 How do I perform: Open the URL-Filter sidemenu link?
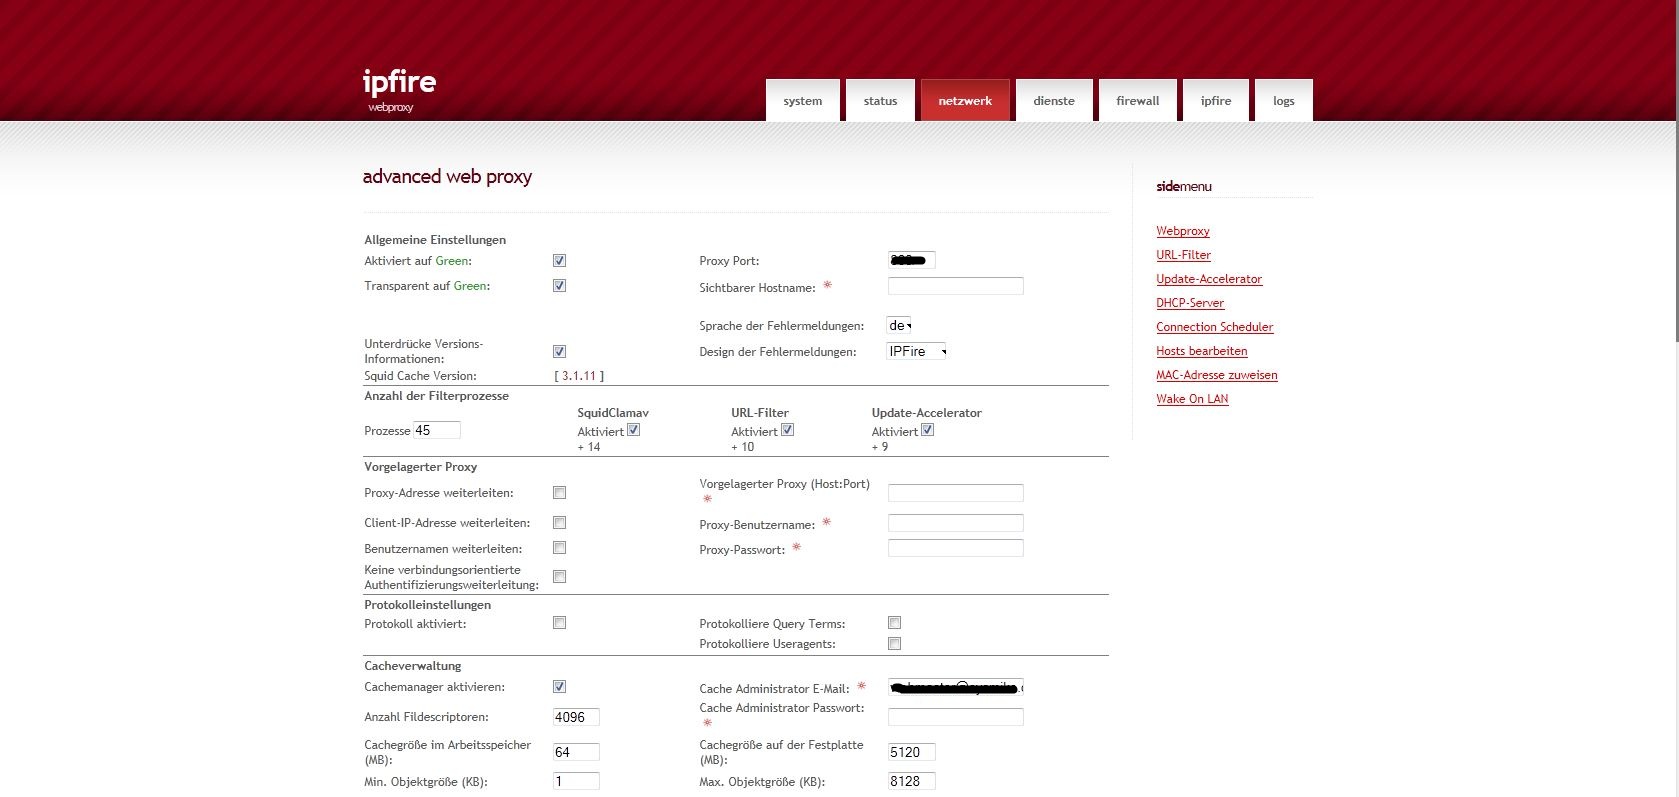coord(1183,255)
